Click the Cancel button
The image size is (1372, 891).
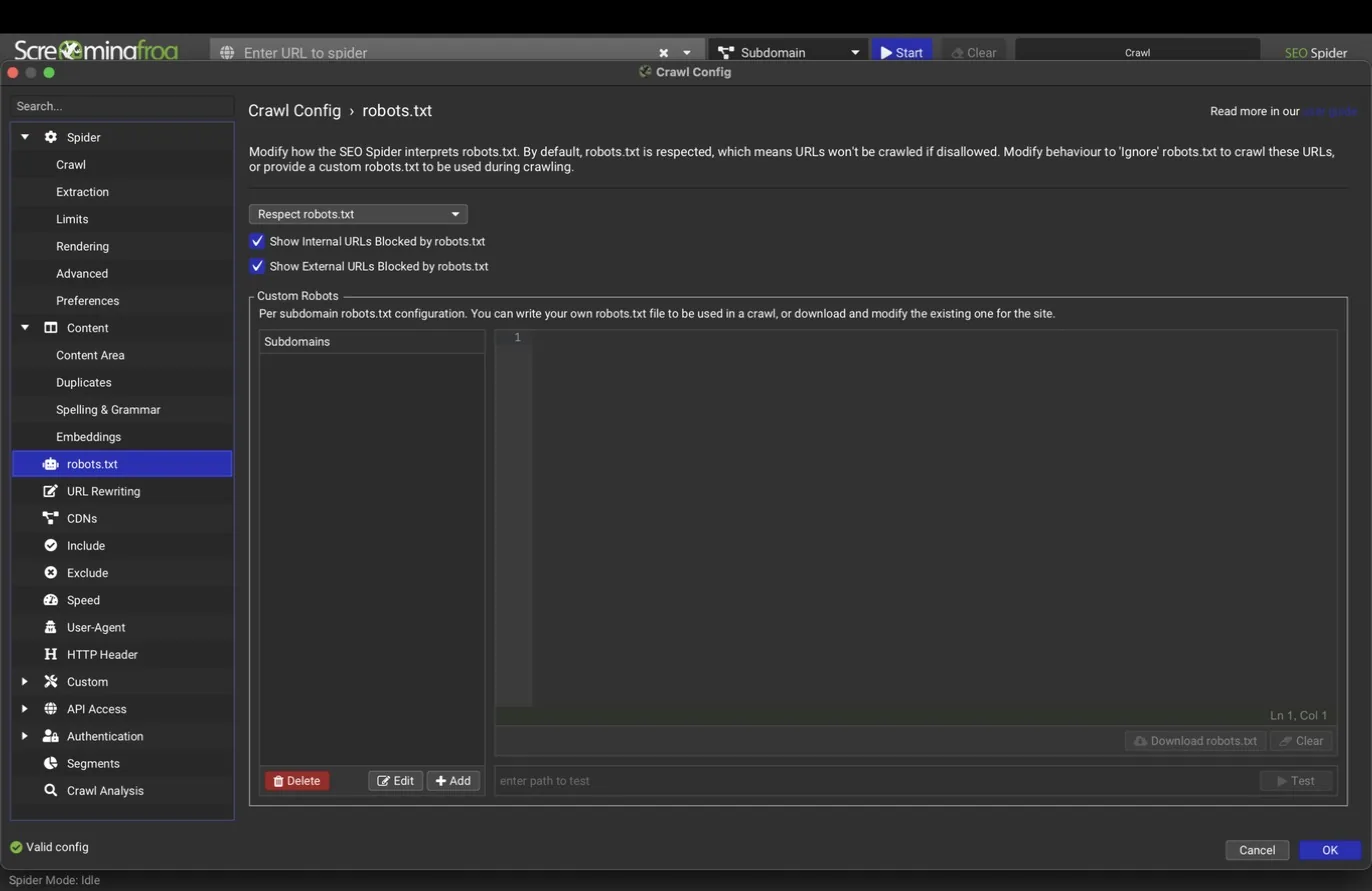[1257, 850]
